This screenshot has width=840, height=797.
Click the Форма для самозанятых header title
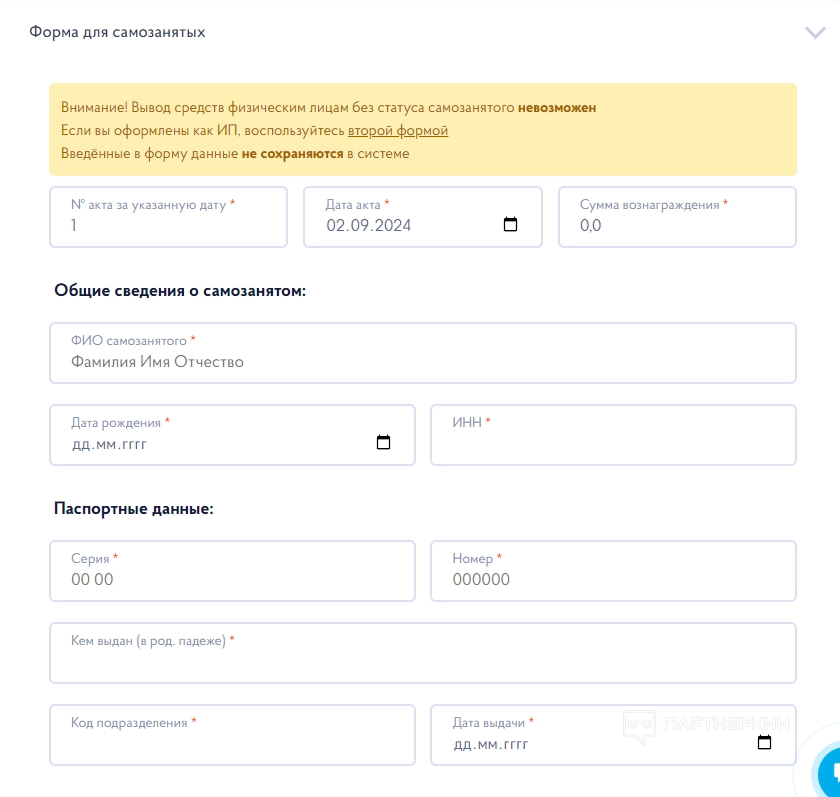click(x=117, y=32)
